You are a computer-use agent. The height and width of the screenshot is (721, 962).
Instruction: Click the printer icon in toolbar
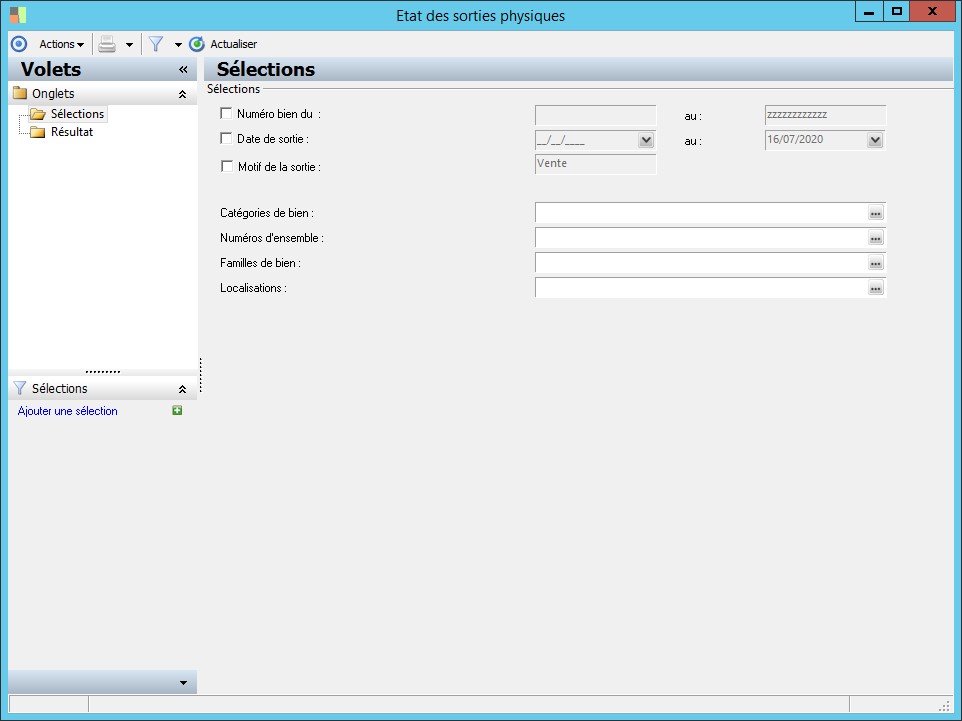107,44
